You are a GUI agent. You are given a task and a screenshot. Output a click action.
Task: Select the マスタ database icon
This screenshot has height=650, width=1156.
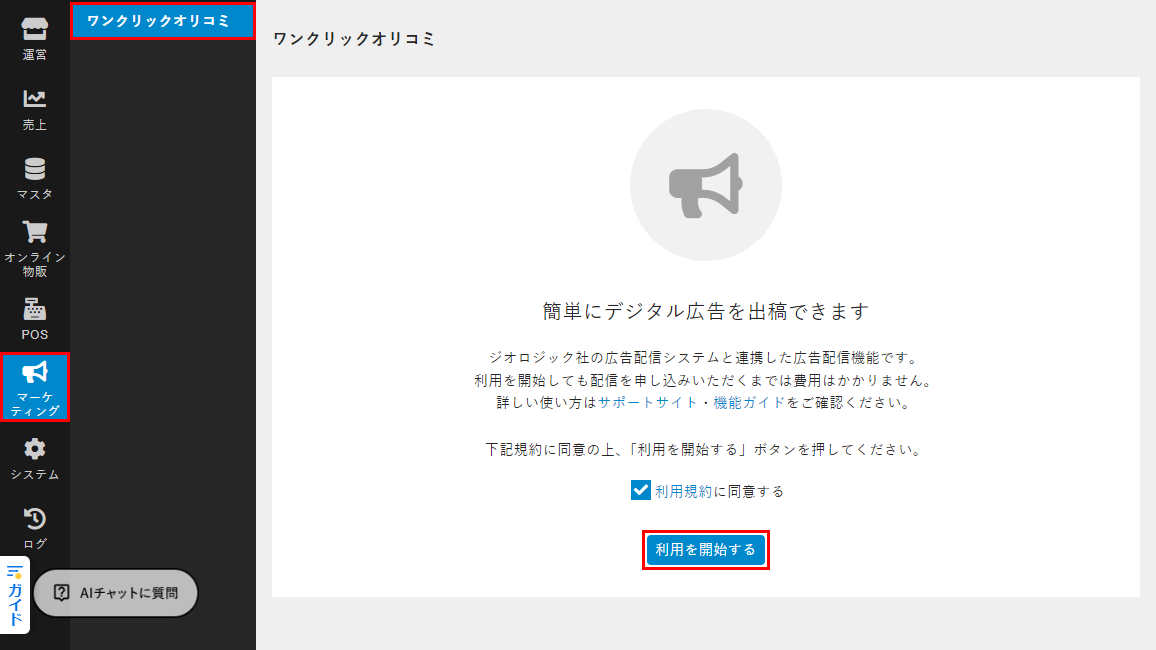[x=35, y=177]
